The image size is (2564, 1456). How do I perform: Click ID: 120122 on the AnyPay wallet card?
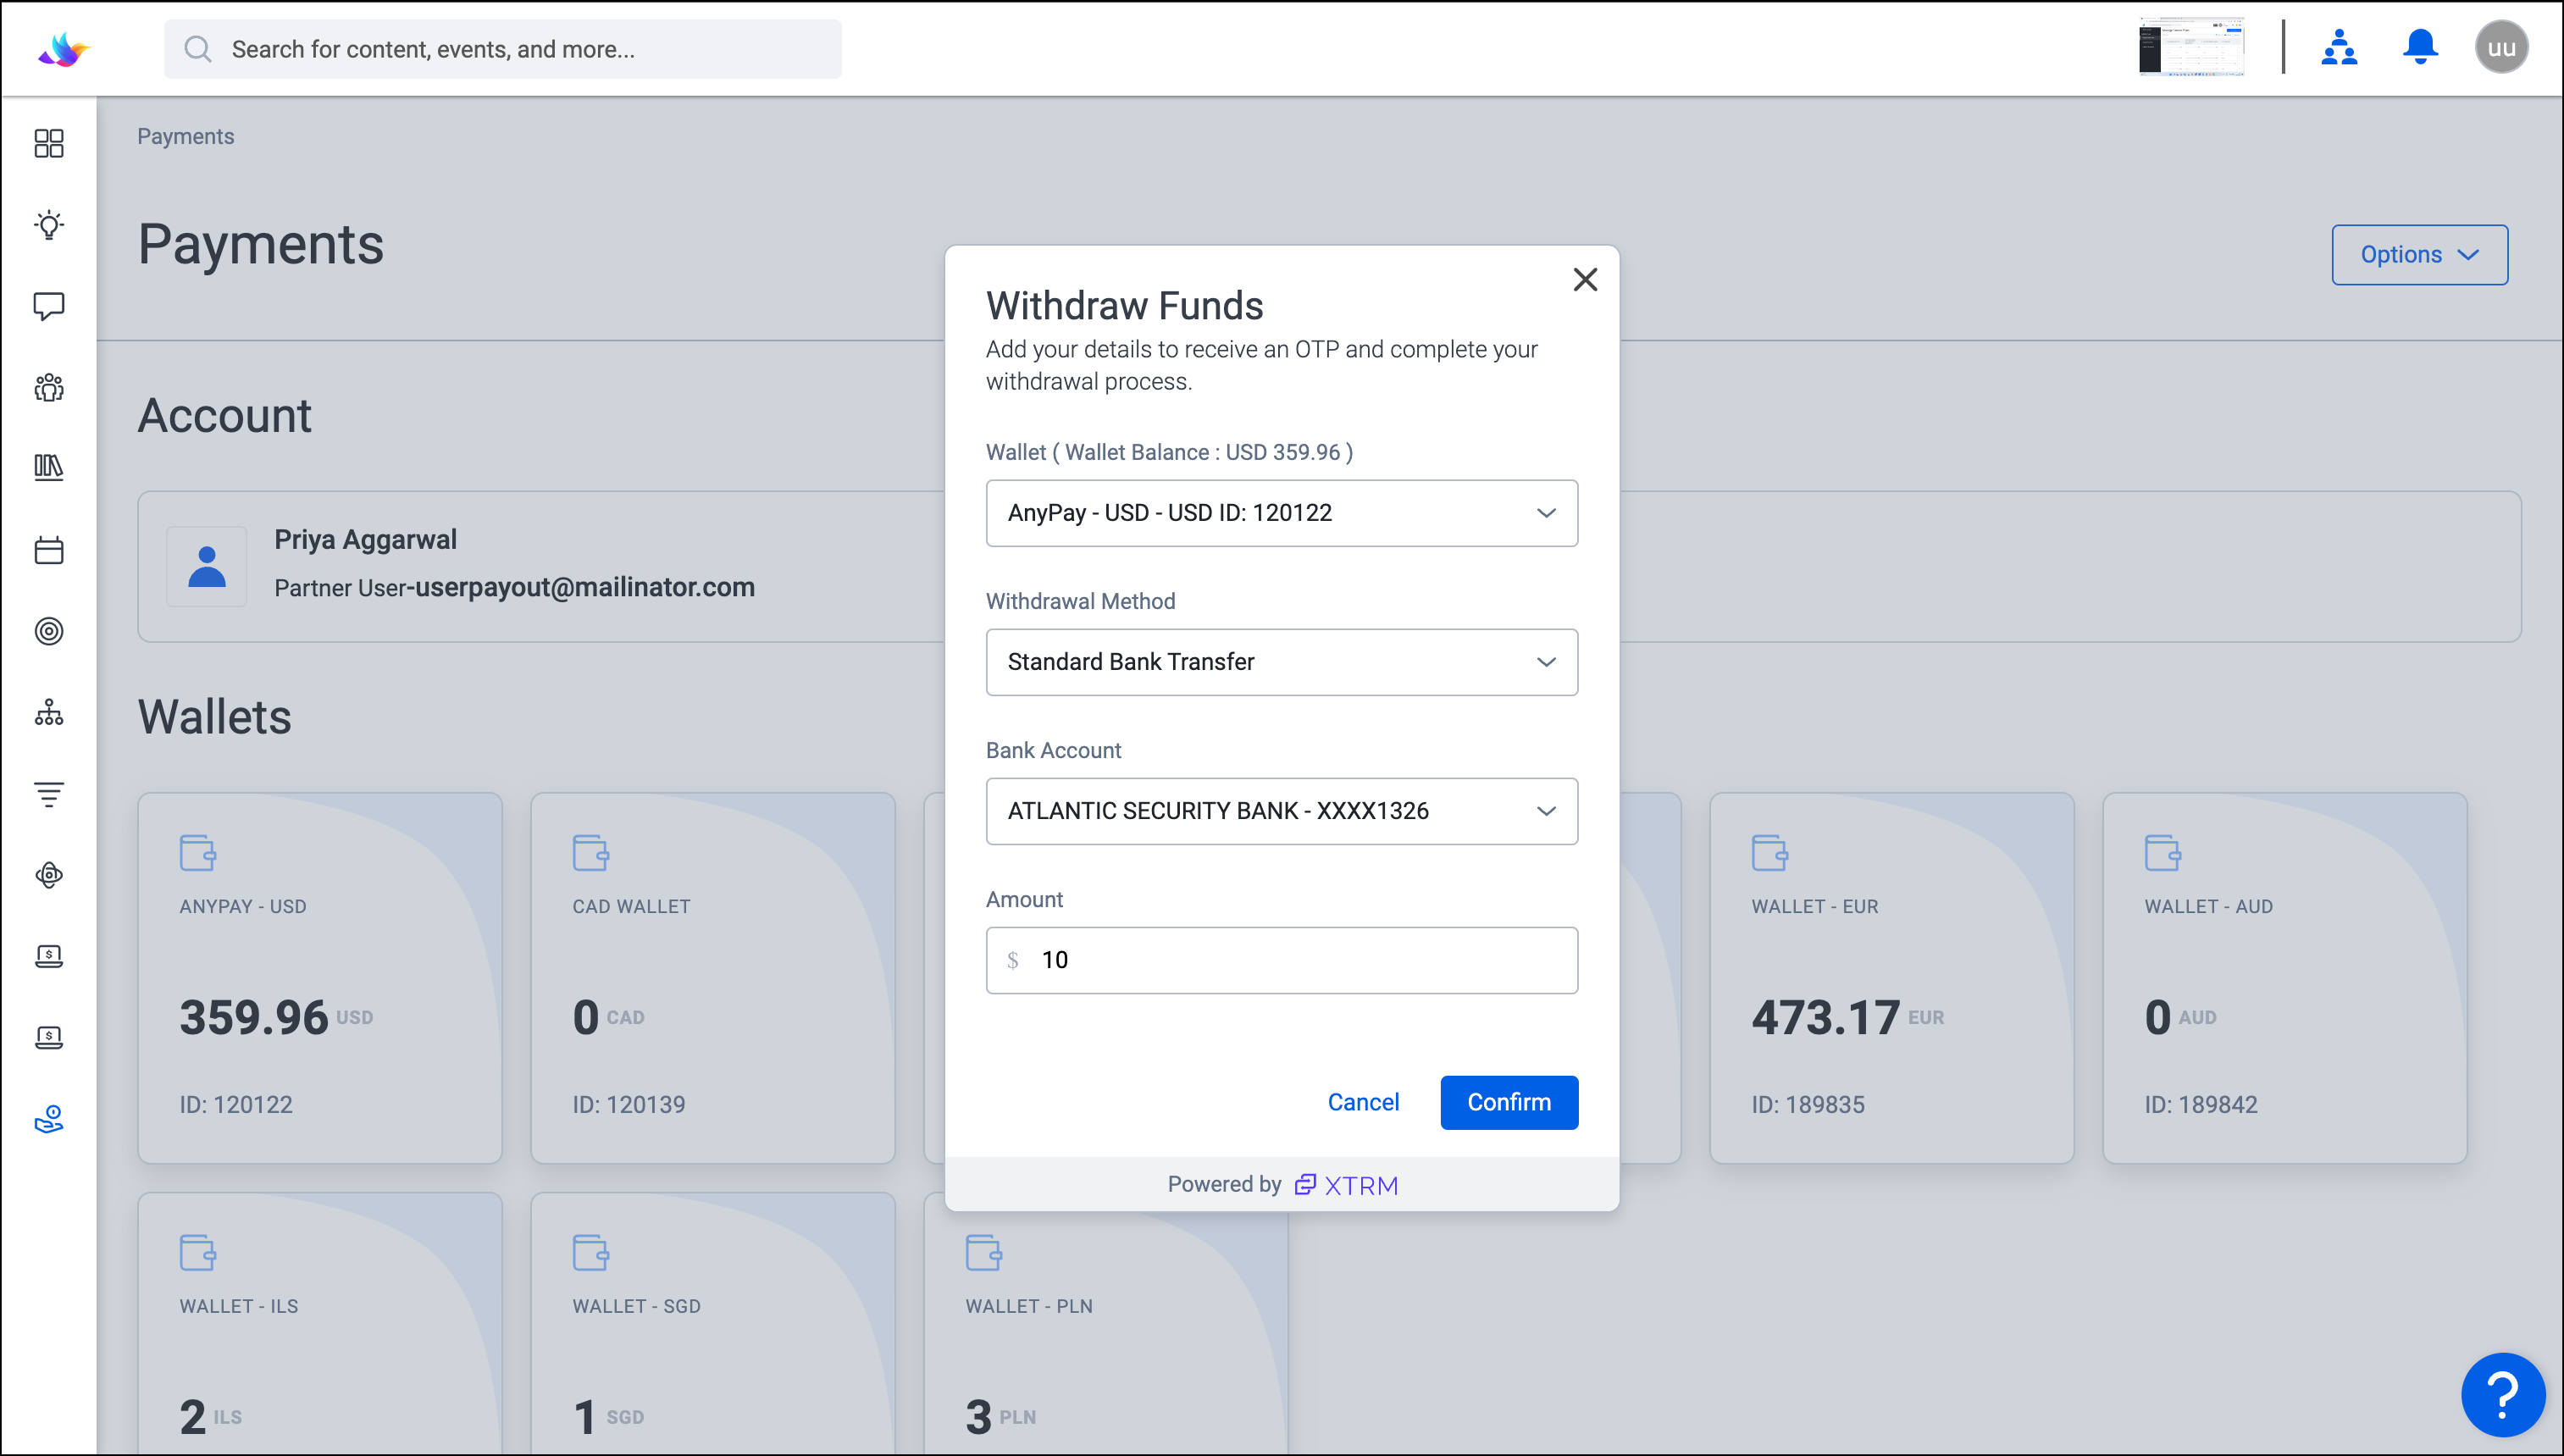coord(236,1104)
